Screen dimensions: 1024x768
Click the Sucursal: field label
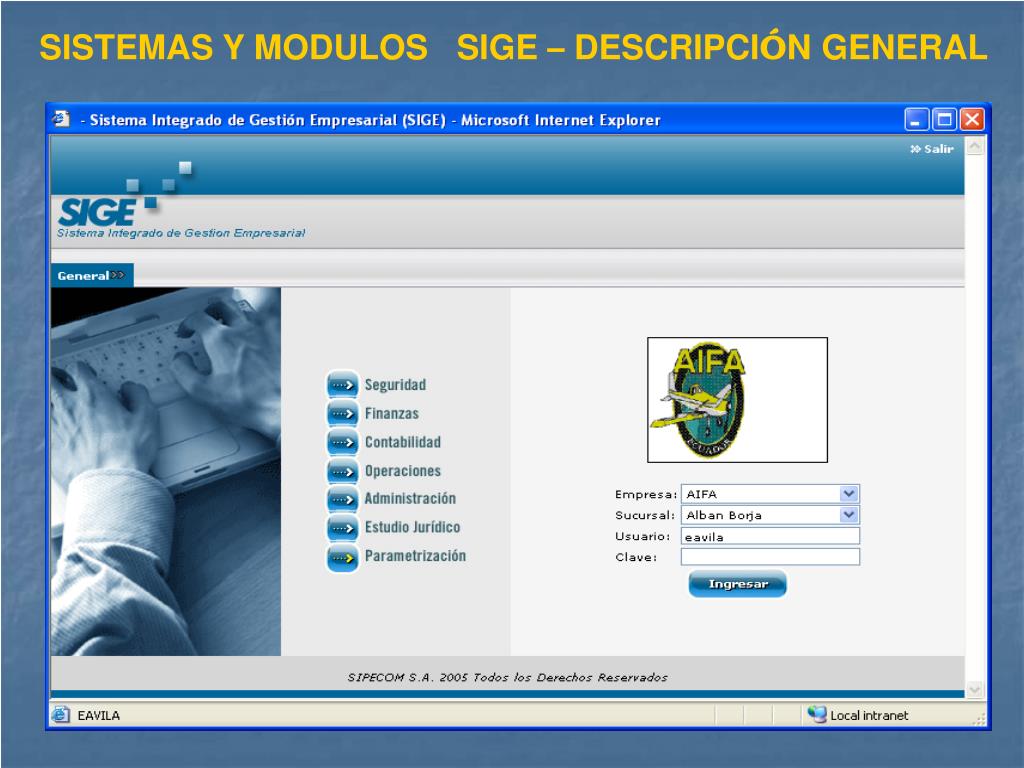[x=645, y=515]
